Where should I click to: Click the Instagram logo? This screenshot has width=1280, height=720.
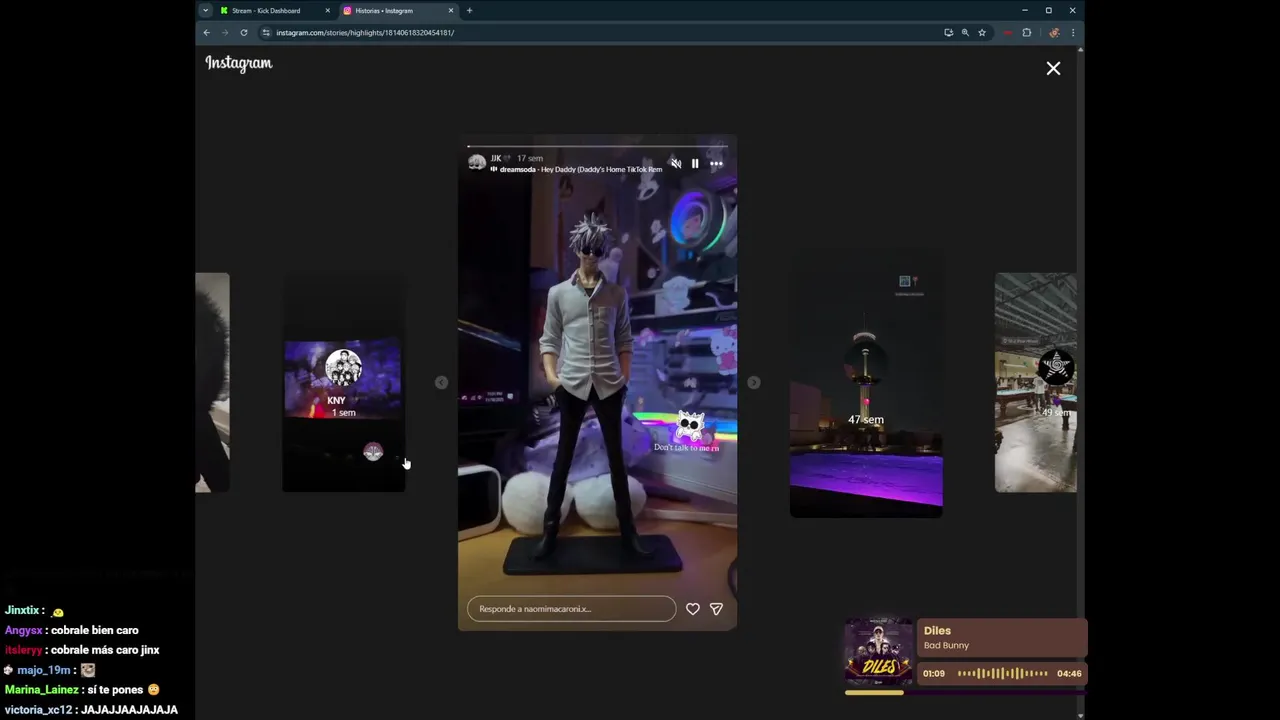coord(239,63)
